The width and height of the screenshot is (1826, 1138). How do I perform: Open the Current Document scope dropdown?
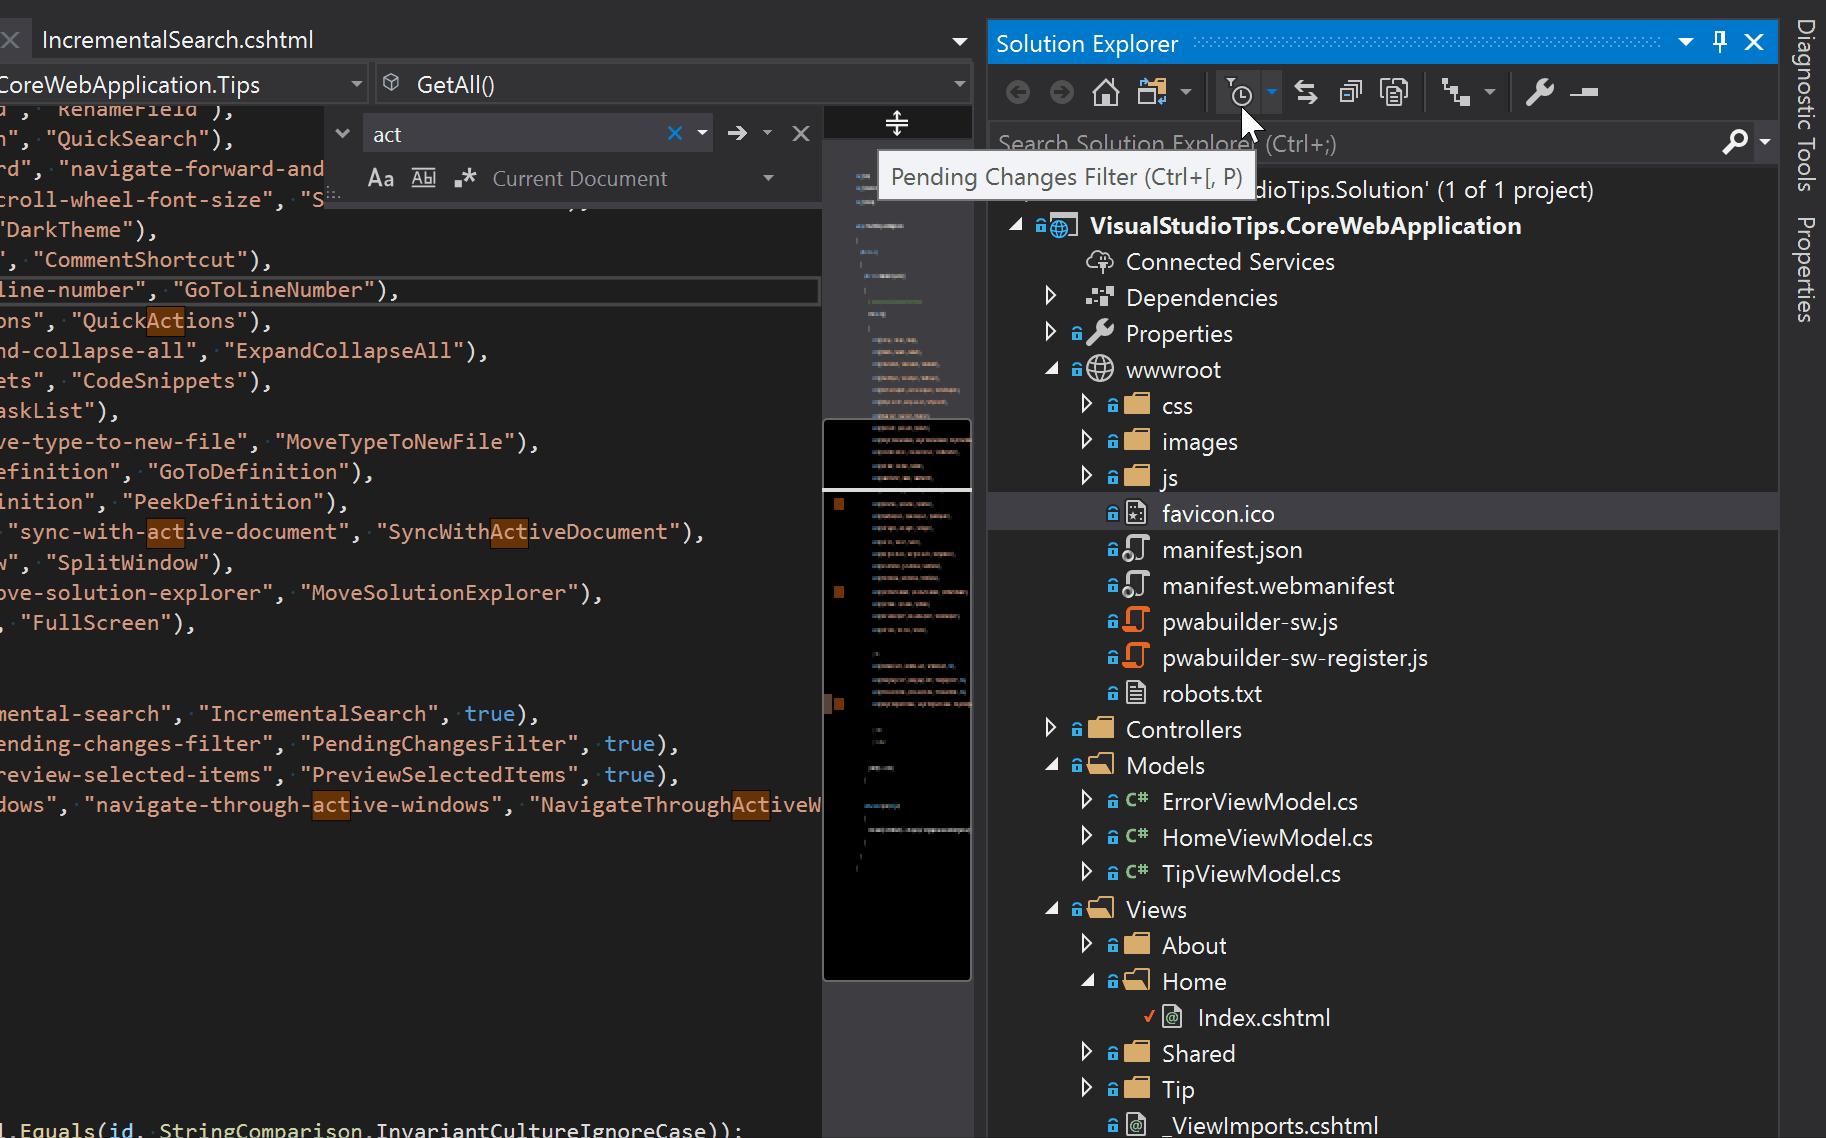point(768,178)
